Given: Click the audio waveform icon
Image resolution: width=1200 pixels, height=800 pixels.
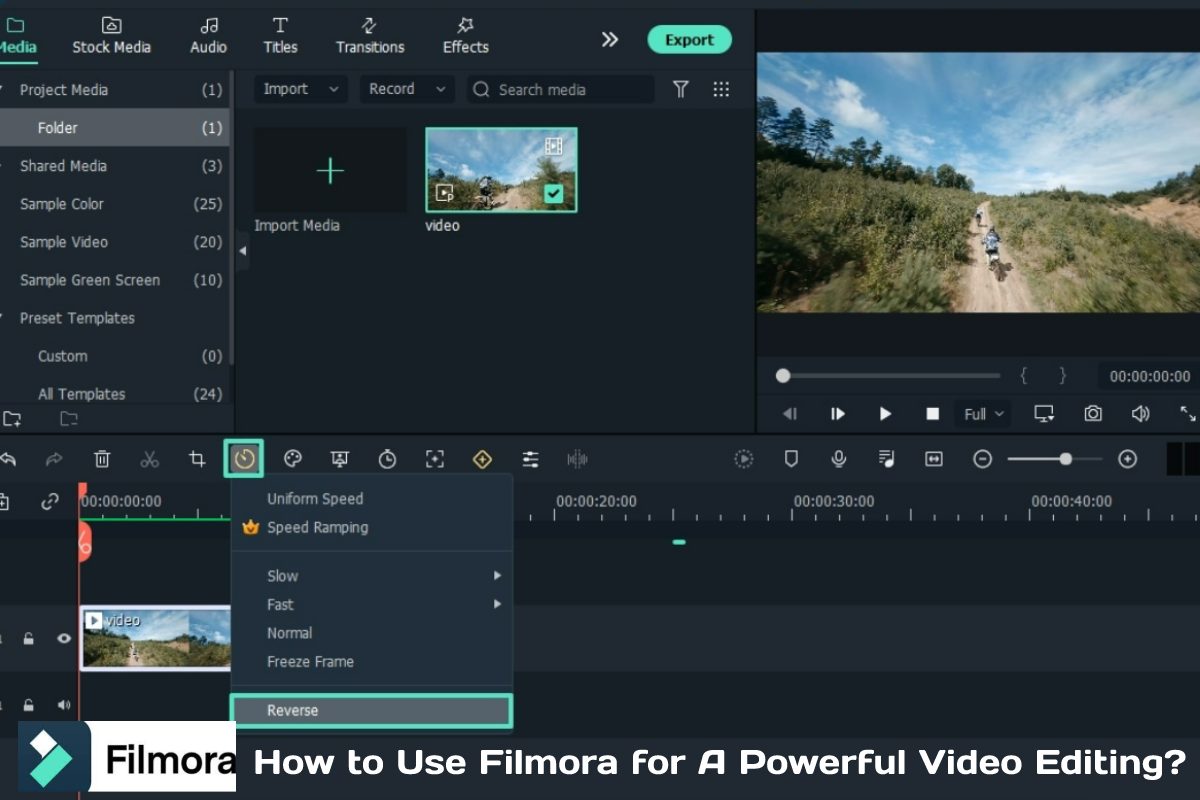Looking at the screenshot, I should click(x=577, y=459).
